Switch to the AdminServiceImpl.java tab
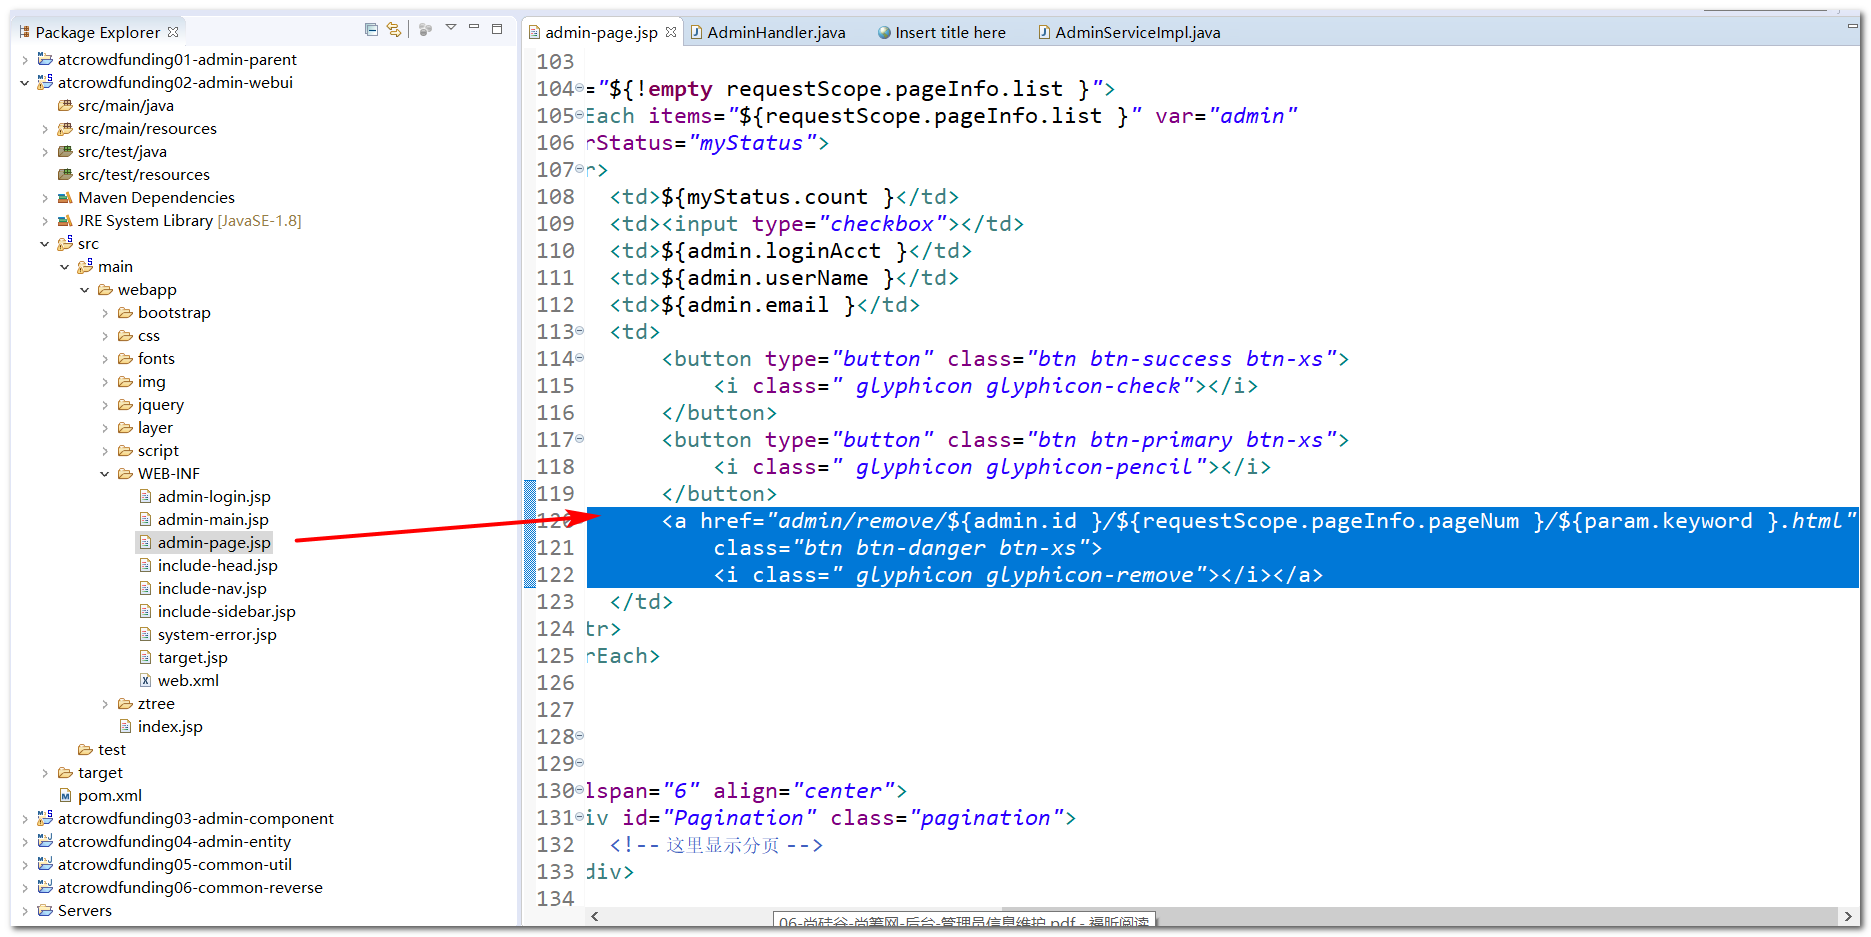 click(1129, 32)
